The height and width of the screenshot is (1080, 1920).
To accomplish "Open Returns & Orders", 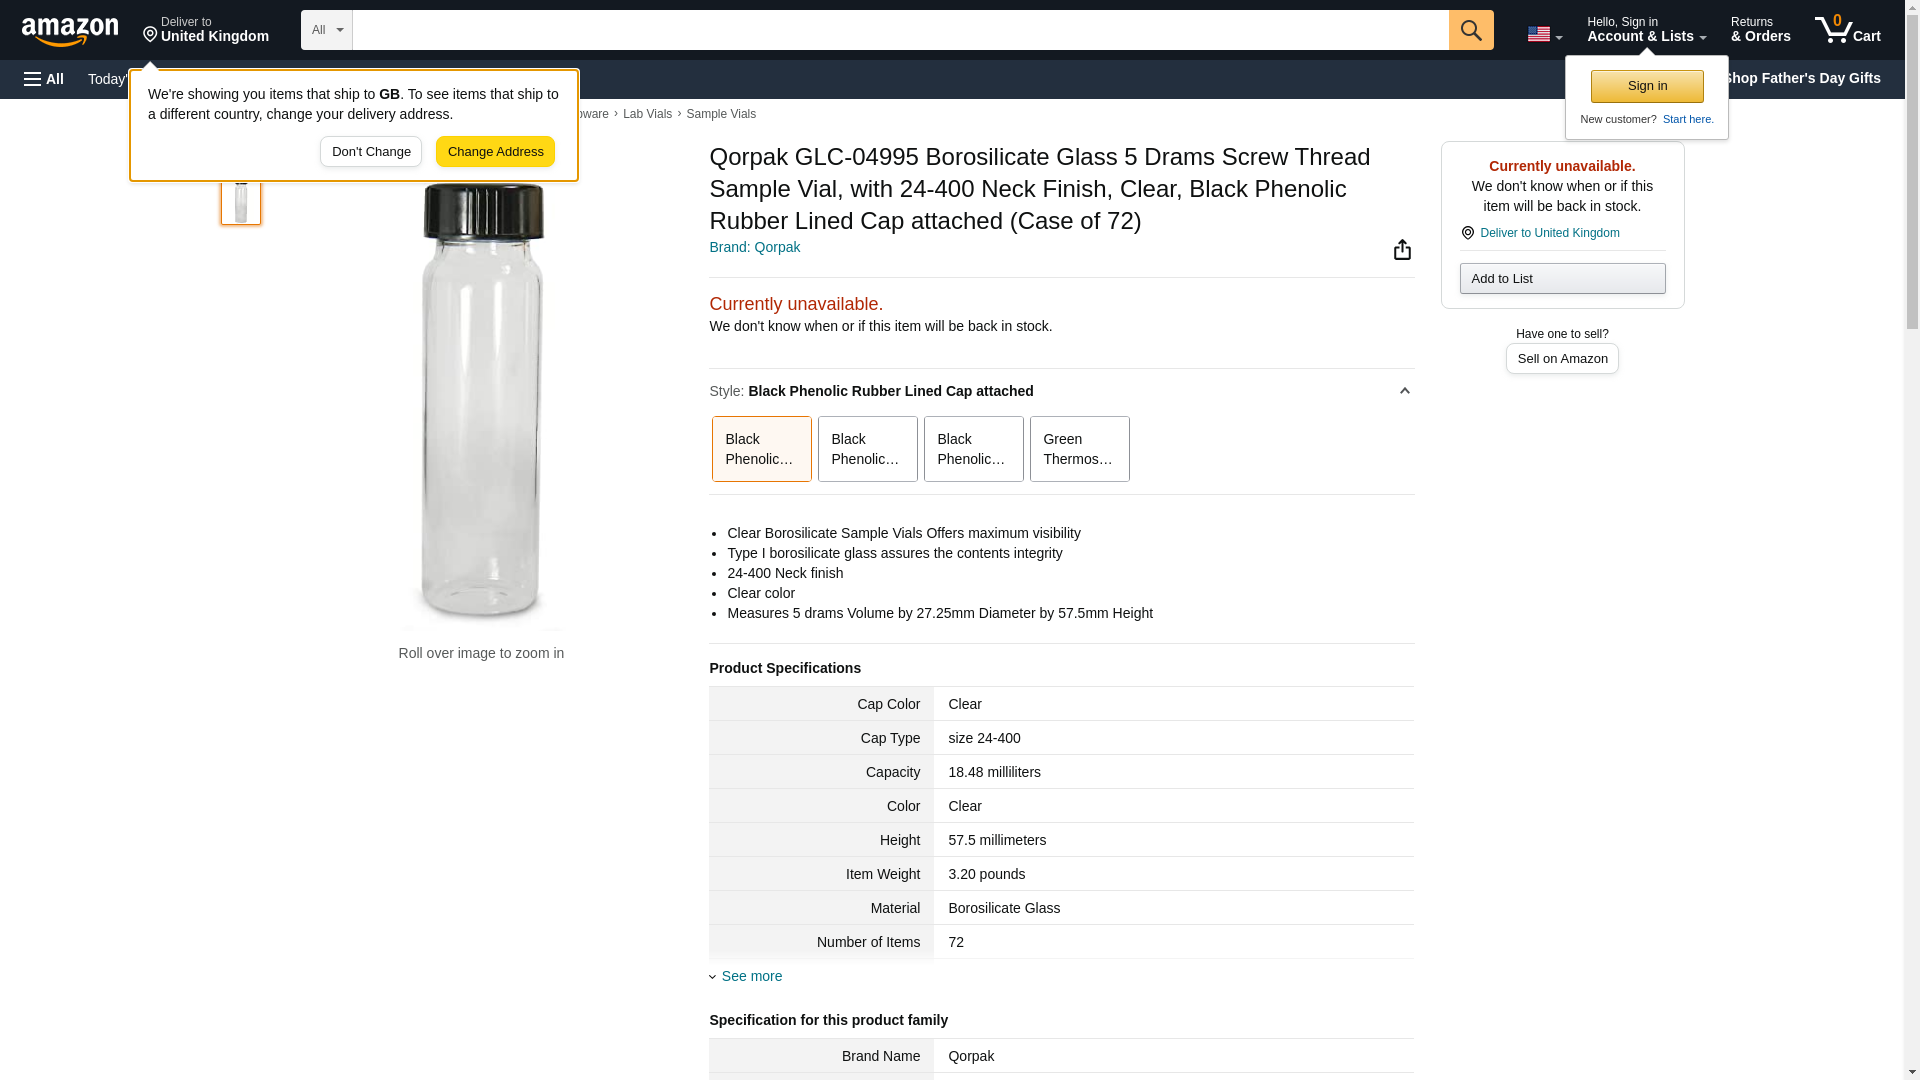I will (1760, 30).
